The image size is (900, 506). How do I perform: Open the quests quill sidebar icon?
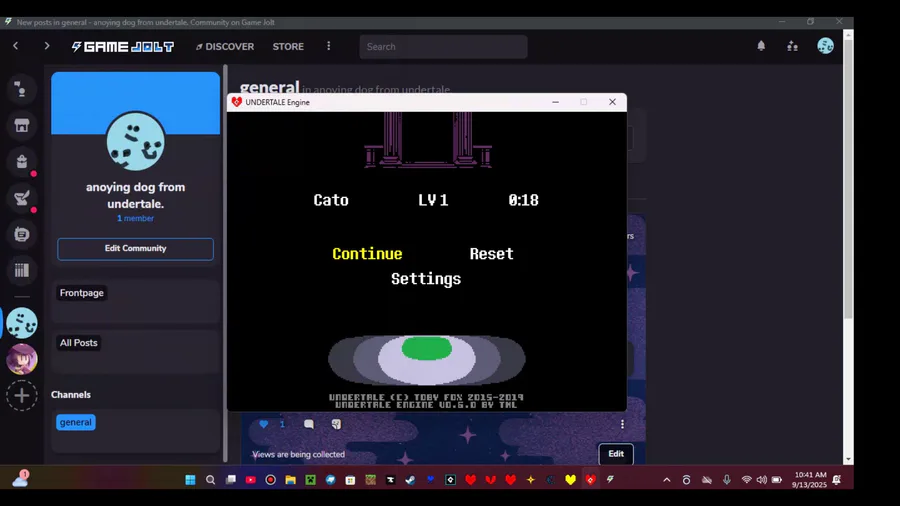pyautogui.click(x=22, y=198)
